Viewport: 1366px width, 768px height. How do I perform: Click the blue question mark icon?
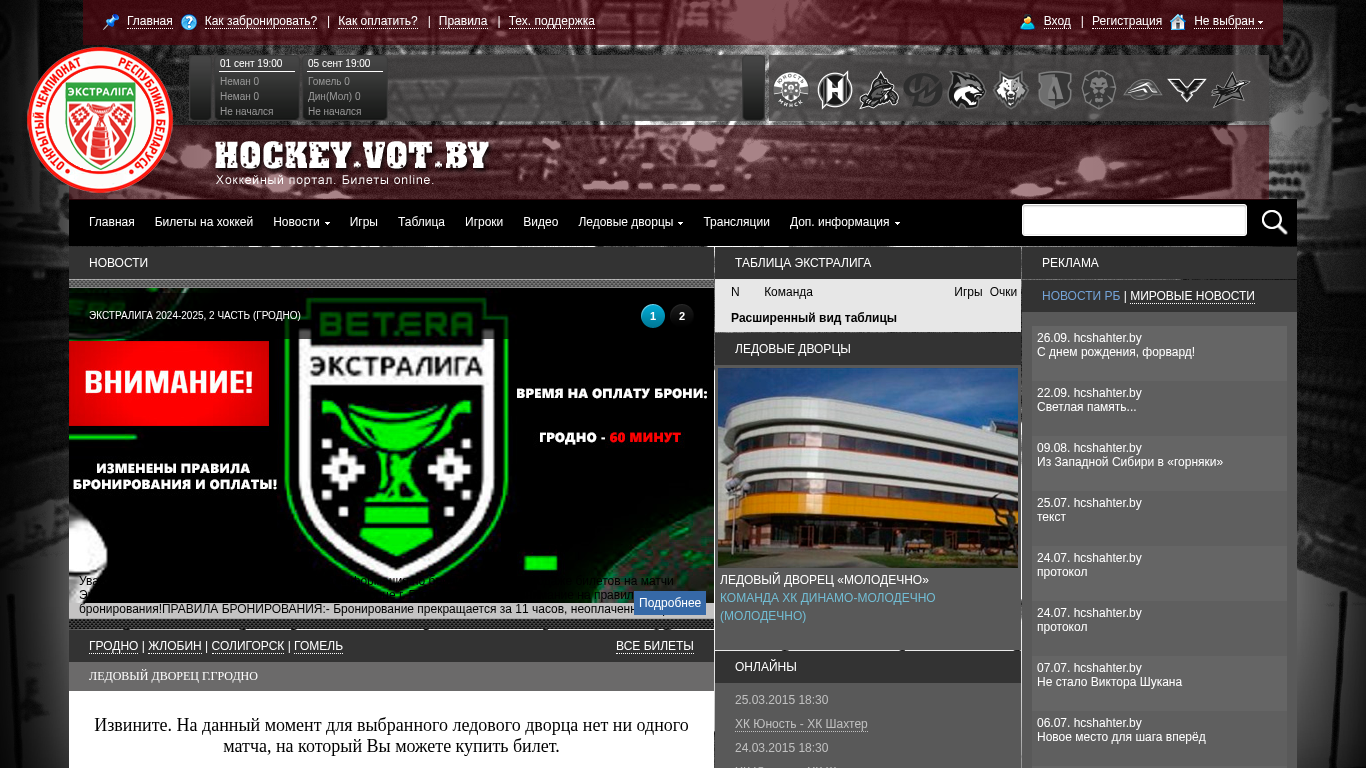[189, 22]
